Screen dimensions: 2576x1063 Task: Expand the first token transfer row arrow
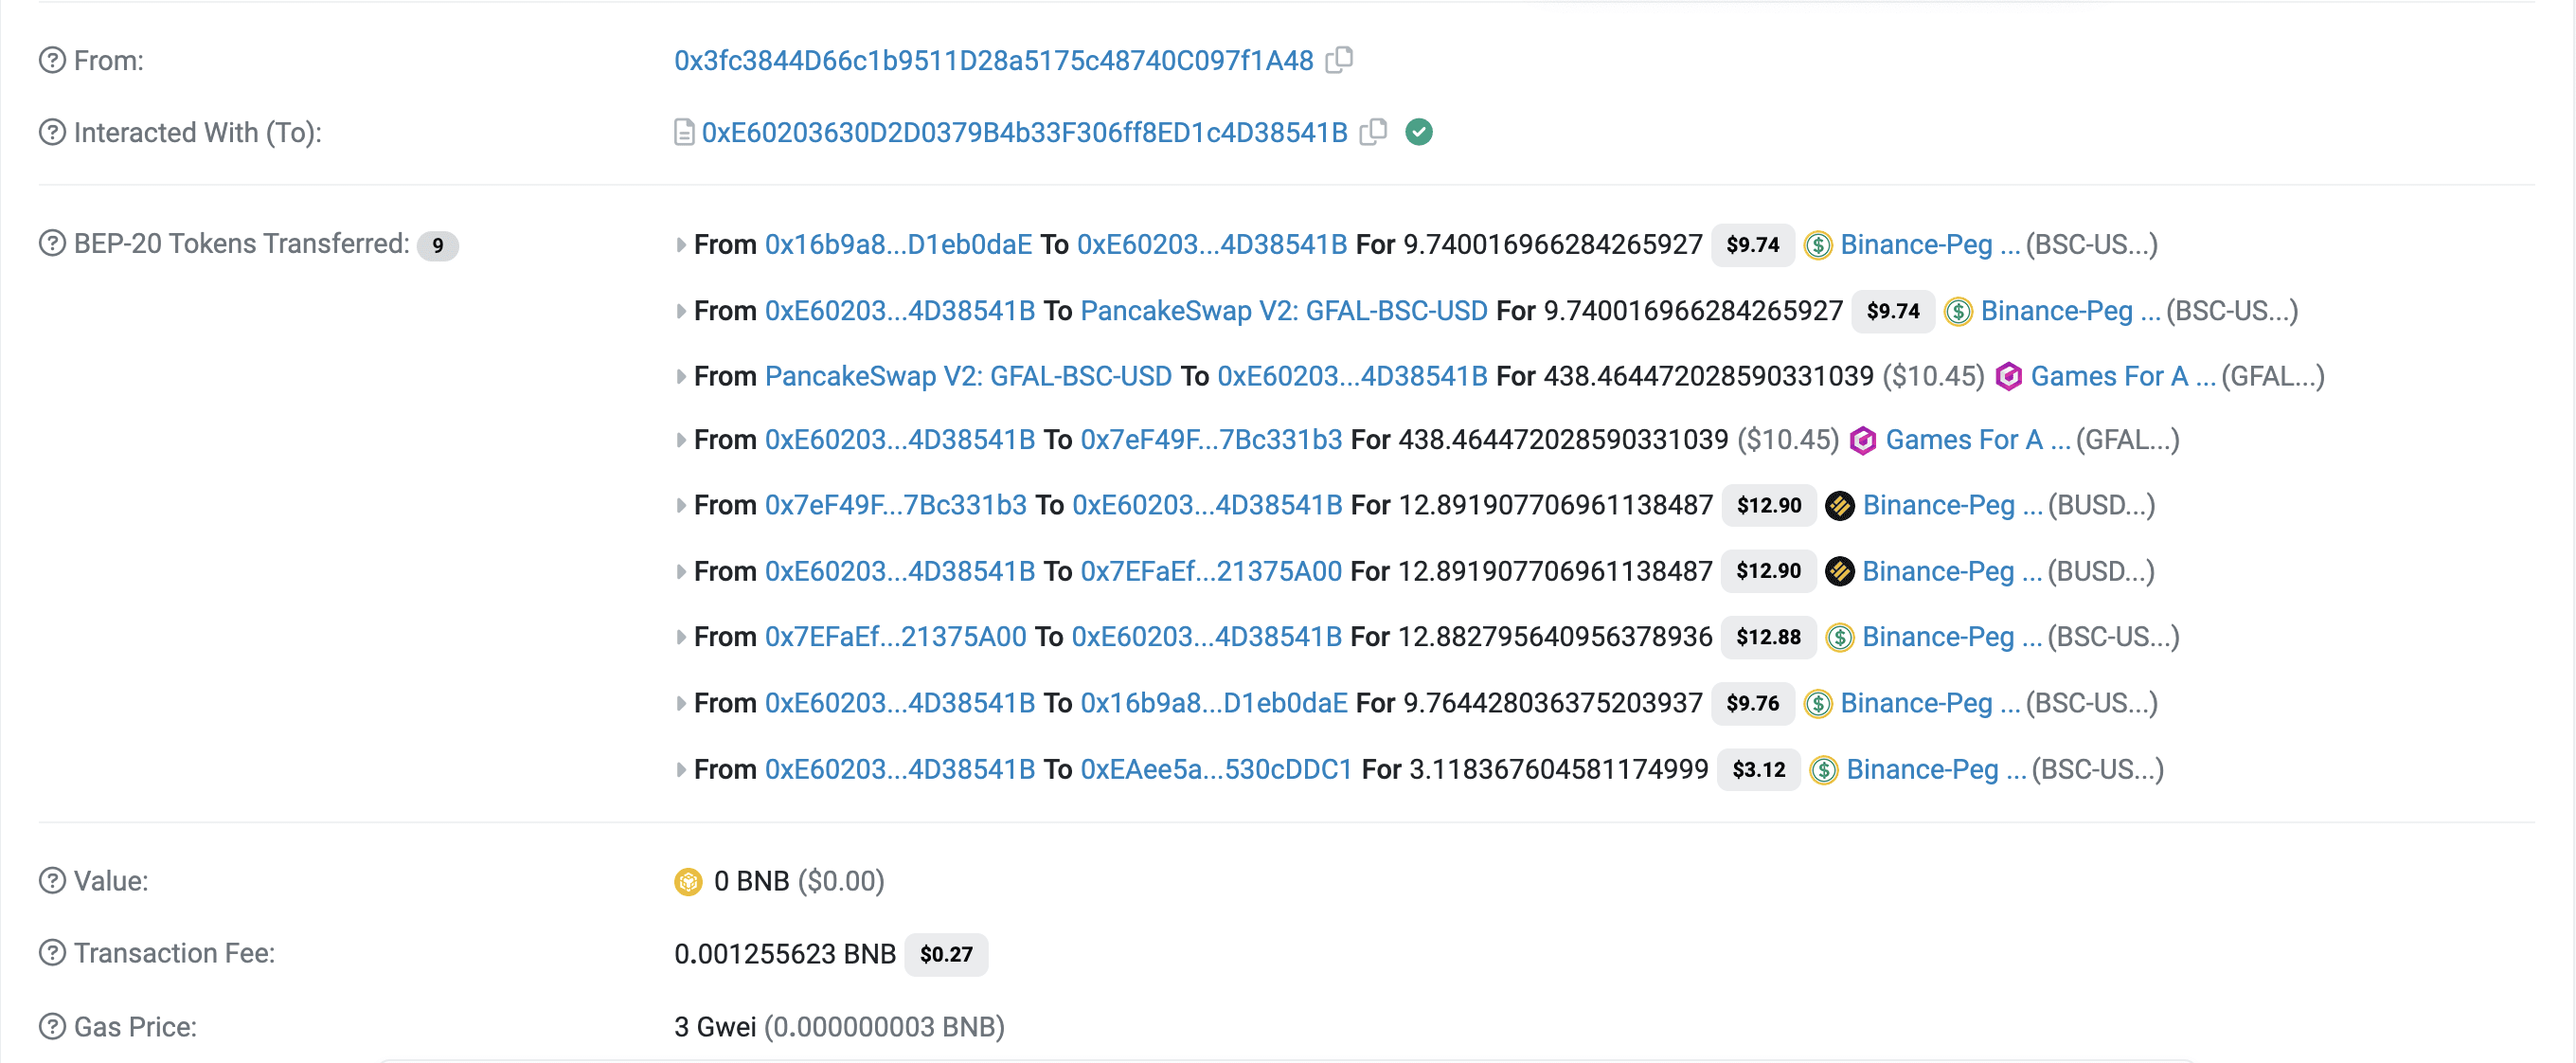[681, 245]
